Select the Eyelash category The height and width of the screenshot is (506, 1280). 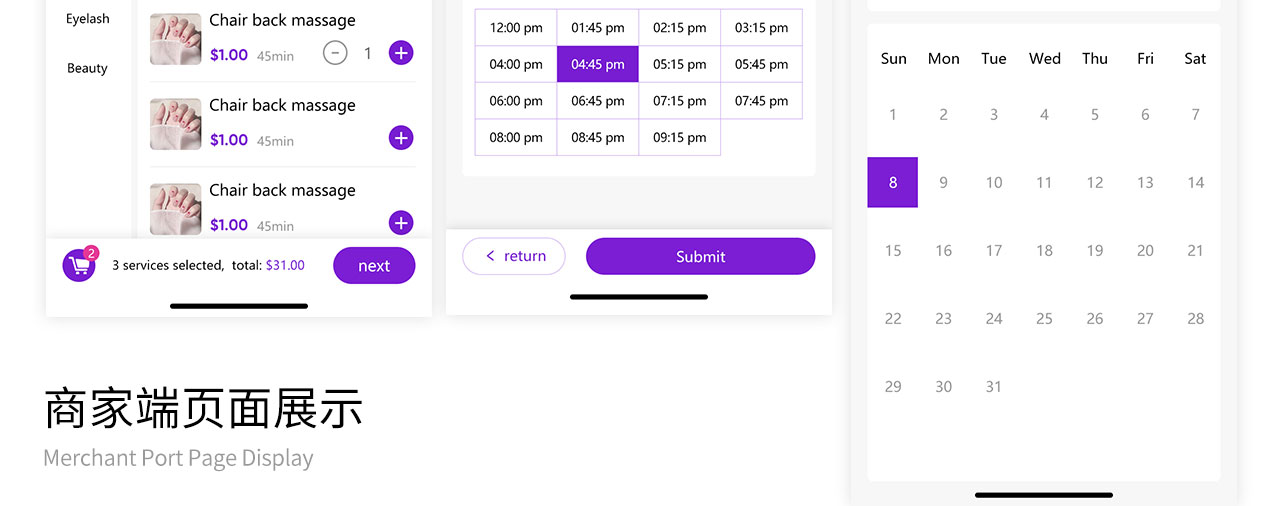[x=88, y=19]
